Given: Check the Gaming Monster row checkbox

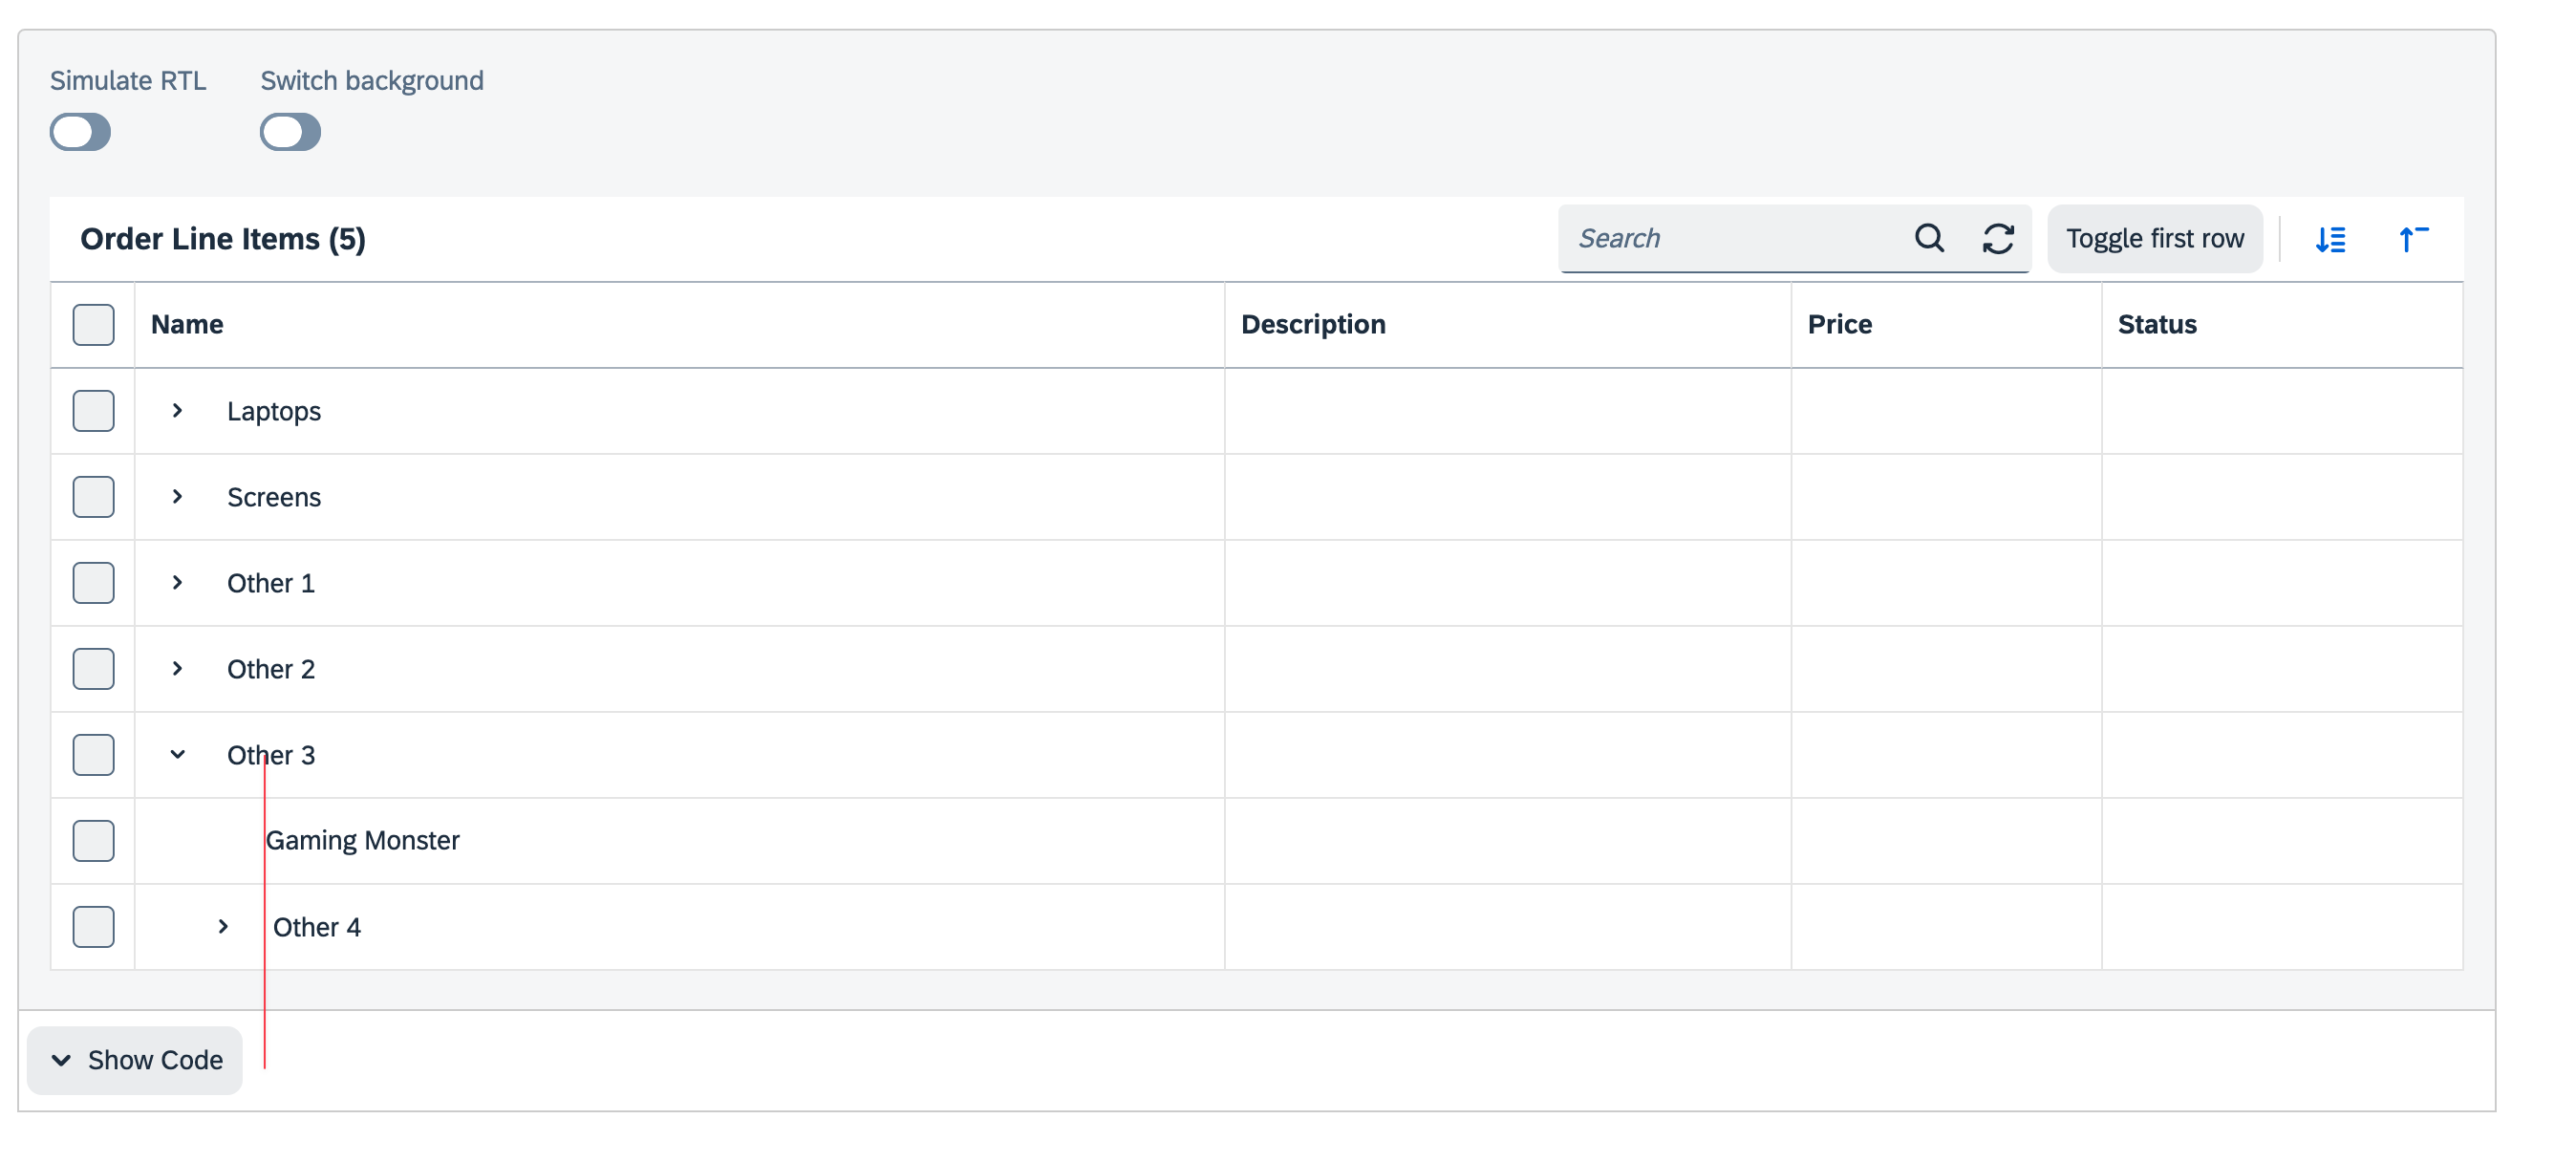Looking at the screenshot, I should point(93,841).
